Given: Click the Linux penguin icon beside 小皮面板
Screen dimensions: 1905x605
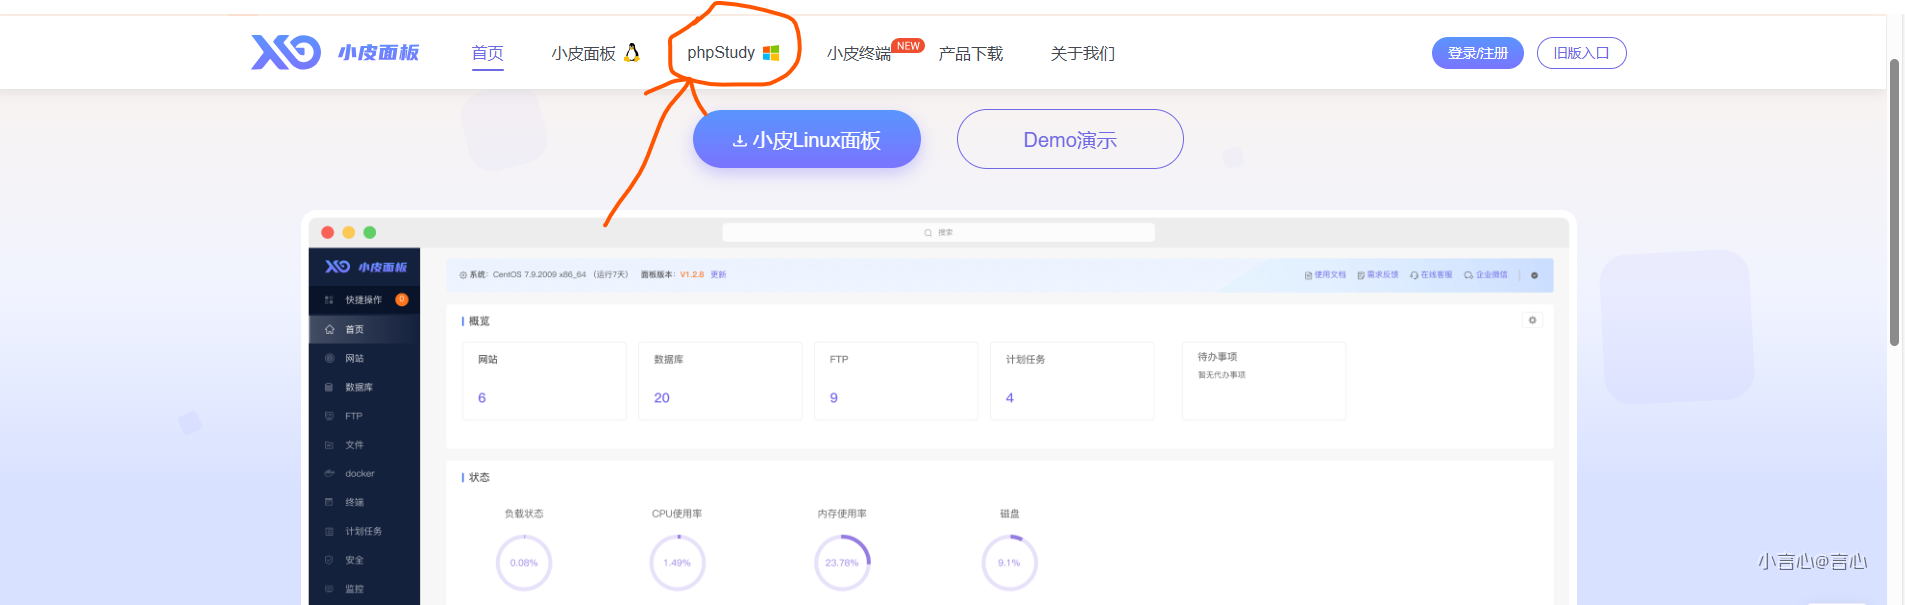Looking at the screenshot, I should (x=631, y=52).
